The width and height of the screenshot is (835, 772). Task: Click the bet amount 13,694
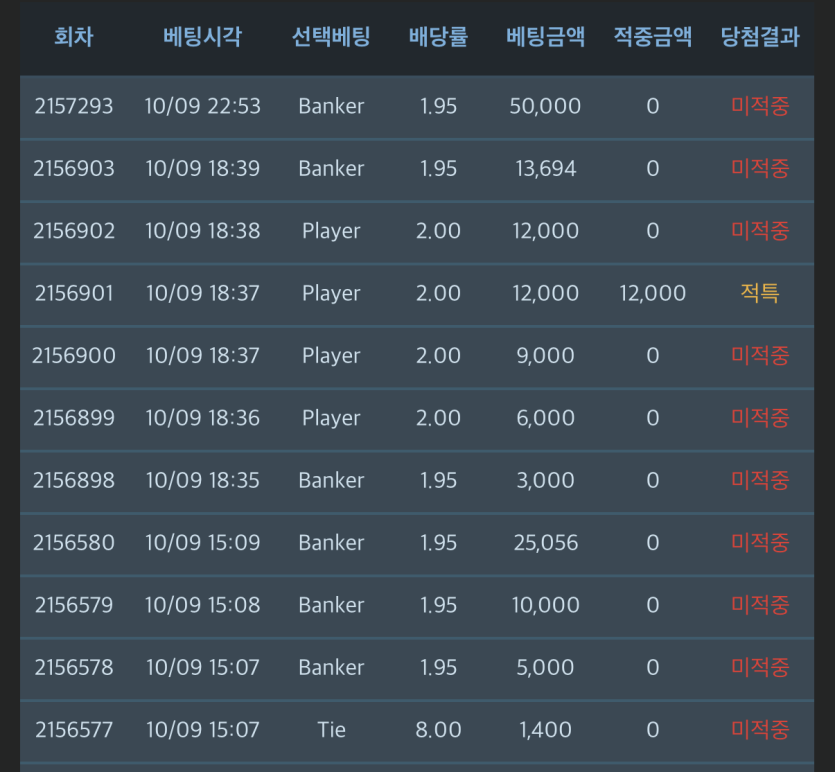click(x=545, y=168)
